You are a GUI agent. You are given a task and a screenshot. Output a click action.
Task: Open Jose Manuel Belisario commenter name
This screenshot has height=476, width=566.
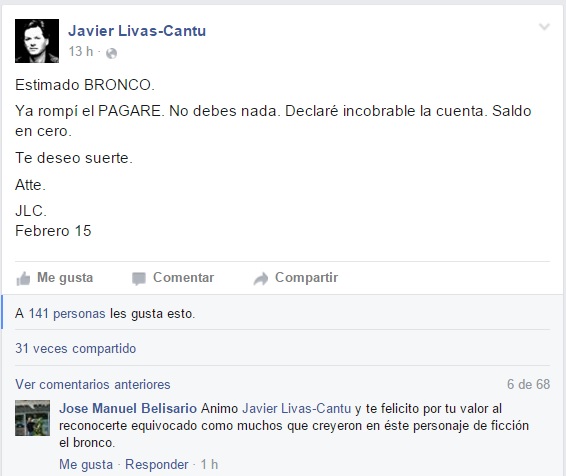tap(128, 409)
